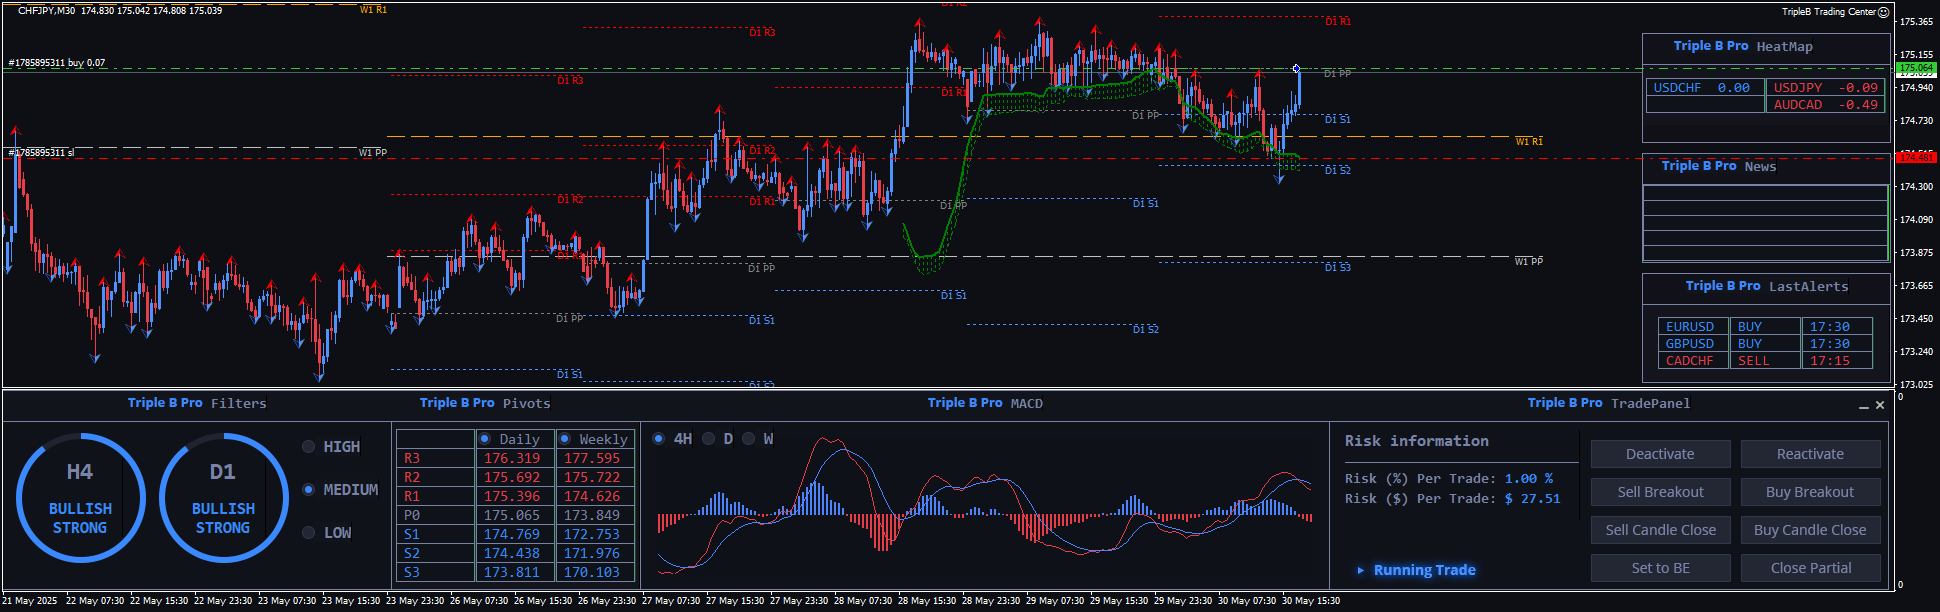
Task: Click the Close Partial button
Action: point(1810,568)
